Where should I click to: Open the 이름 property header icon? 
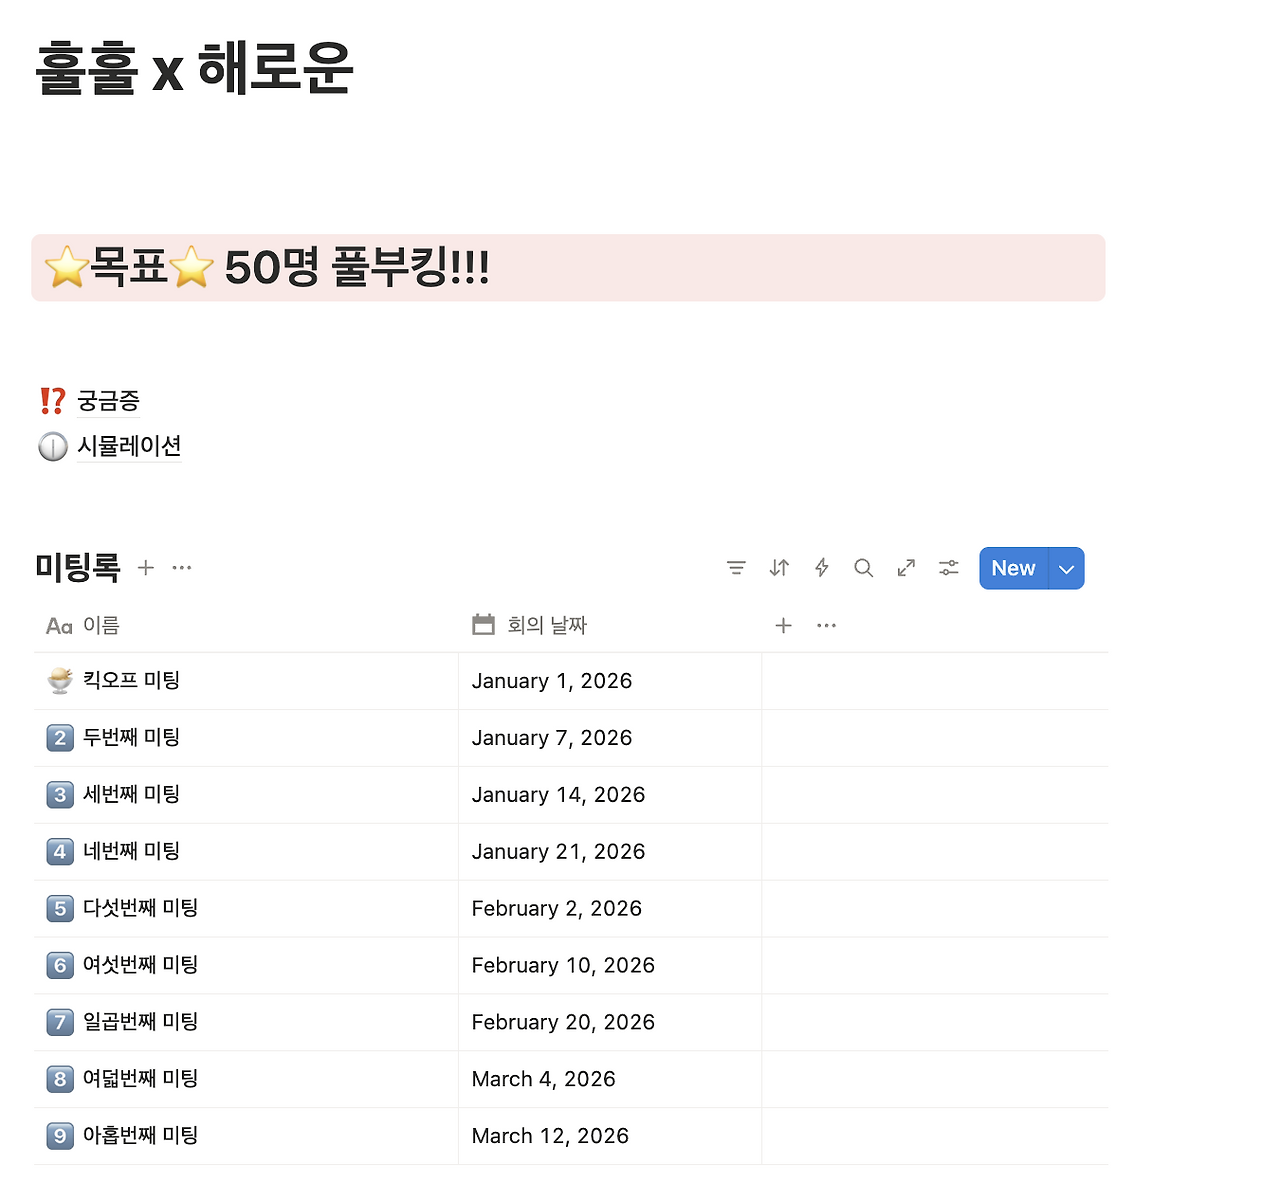tap(58, 626)
